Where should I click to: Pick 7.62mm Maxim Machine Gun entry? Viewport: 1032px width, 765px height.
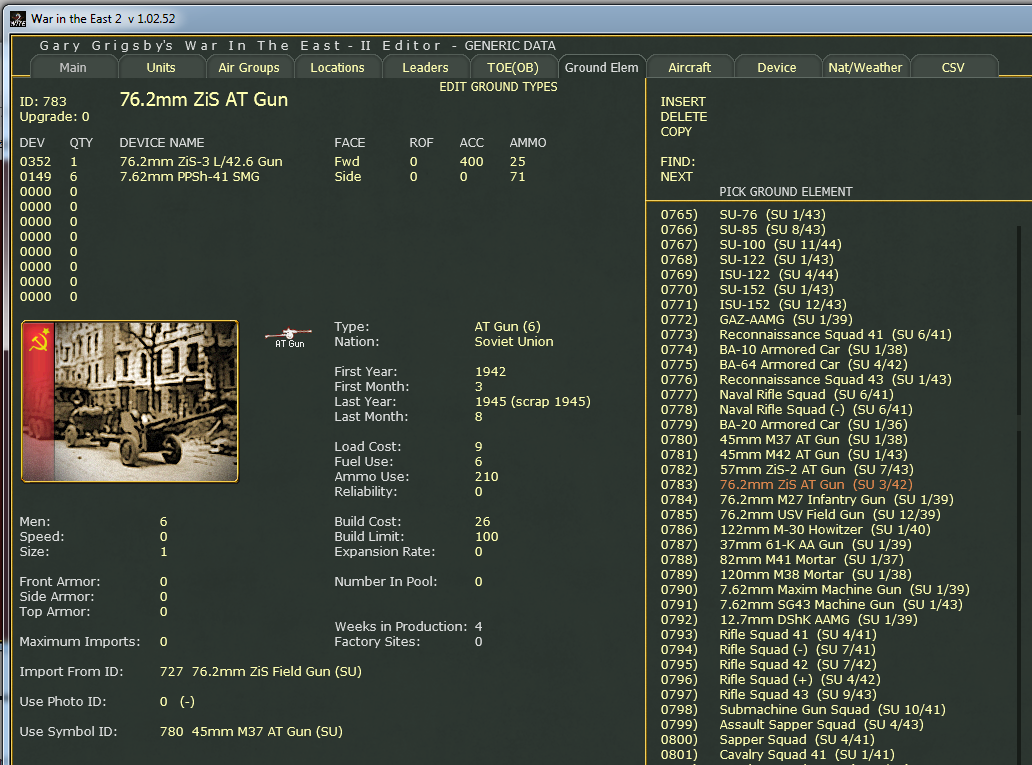tap(844, 590)
